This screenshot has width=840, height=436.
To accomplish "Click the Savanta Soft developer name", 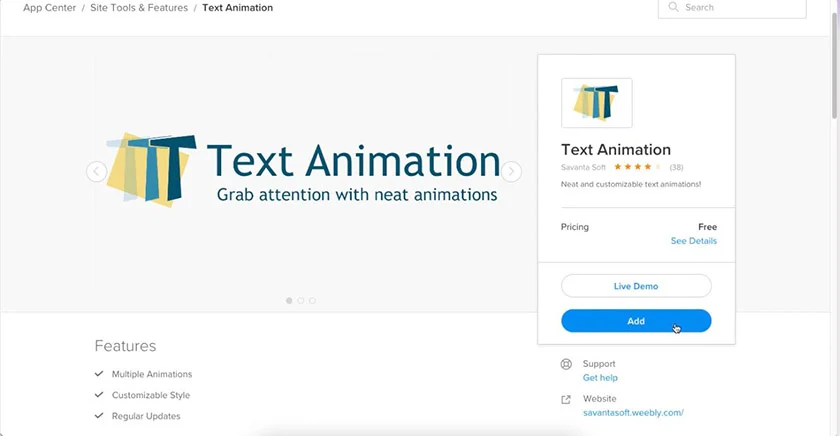I will click(x=583, y=167).
